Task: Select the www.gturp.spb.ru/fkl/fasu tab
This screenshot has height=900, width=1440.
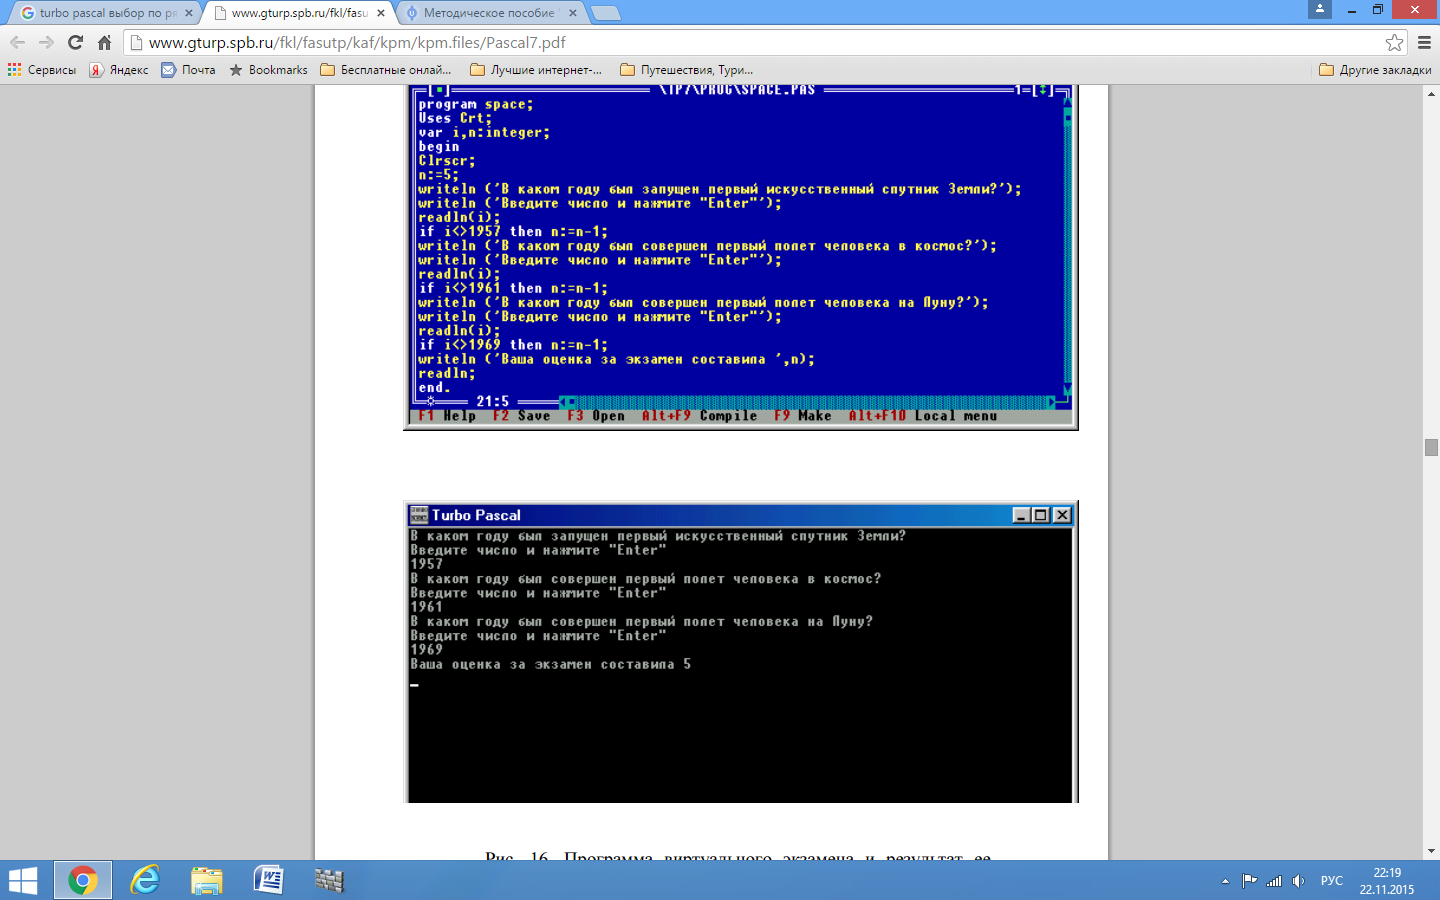Action: [298, 13]
